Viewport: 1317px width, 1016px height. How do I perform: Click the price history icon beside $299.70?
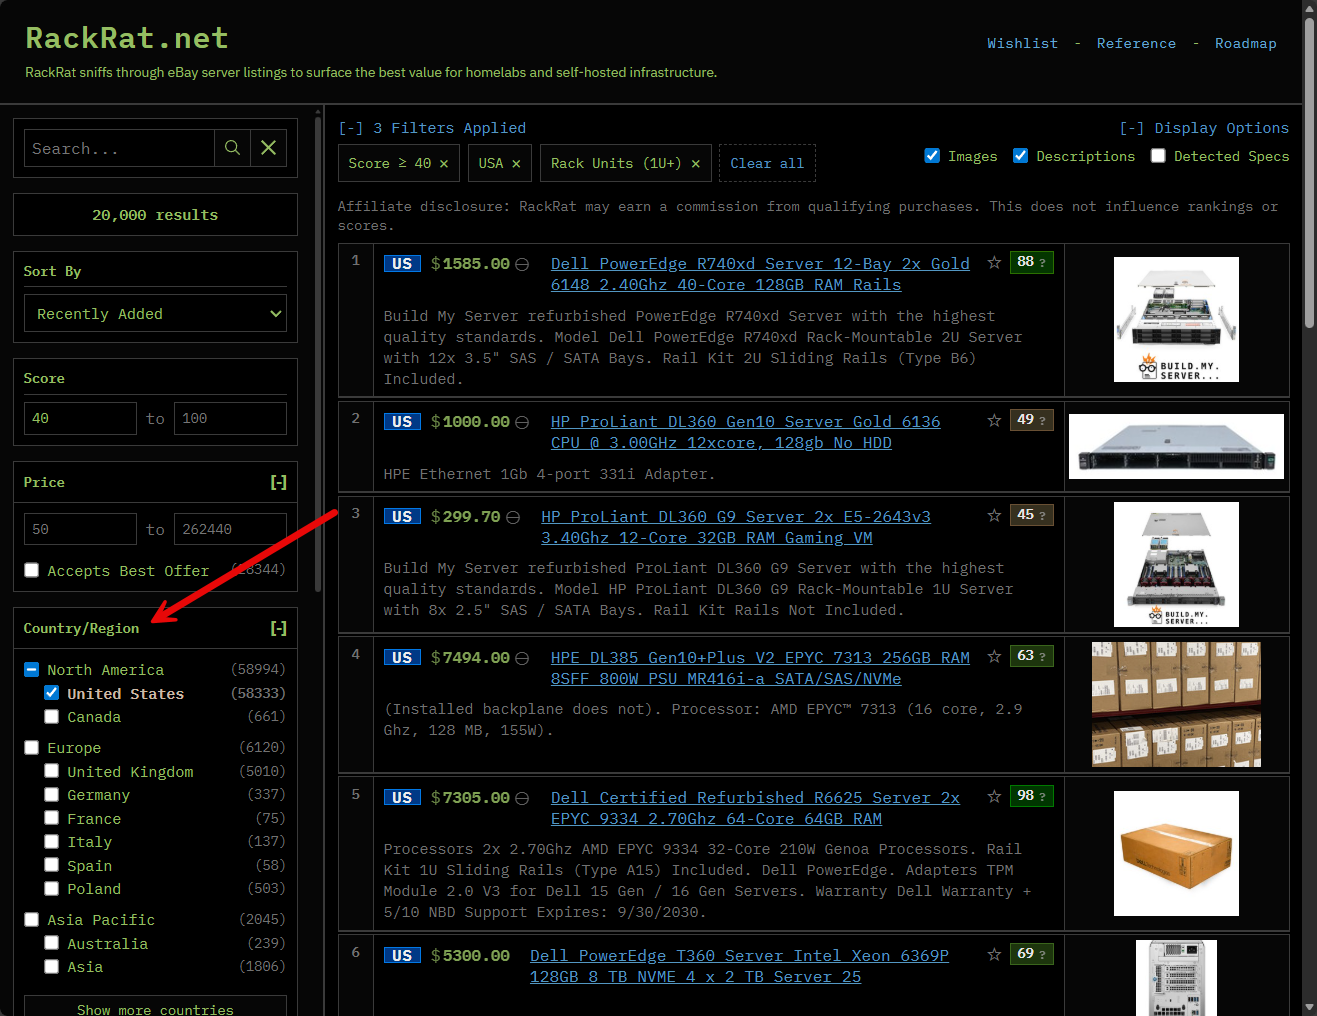click(x=513, y=517)
